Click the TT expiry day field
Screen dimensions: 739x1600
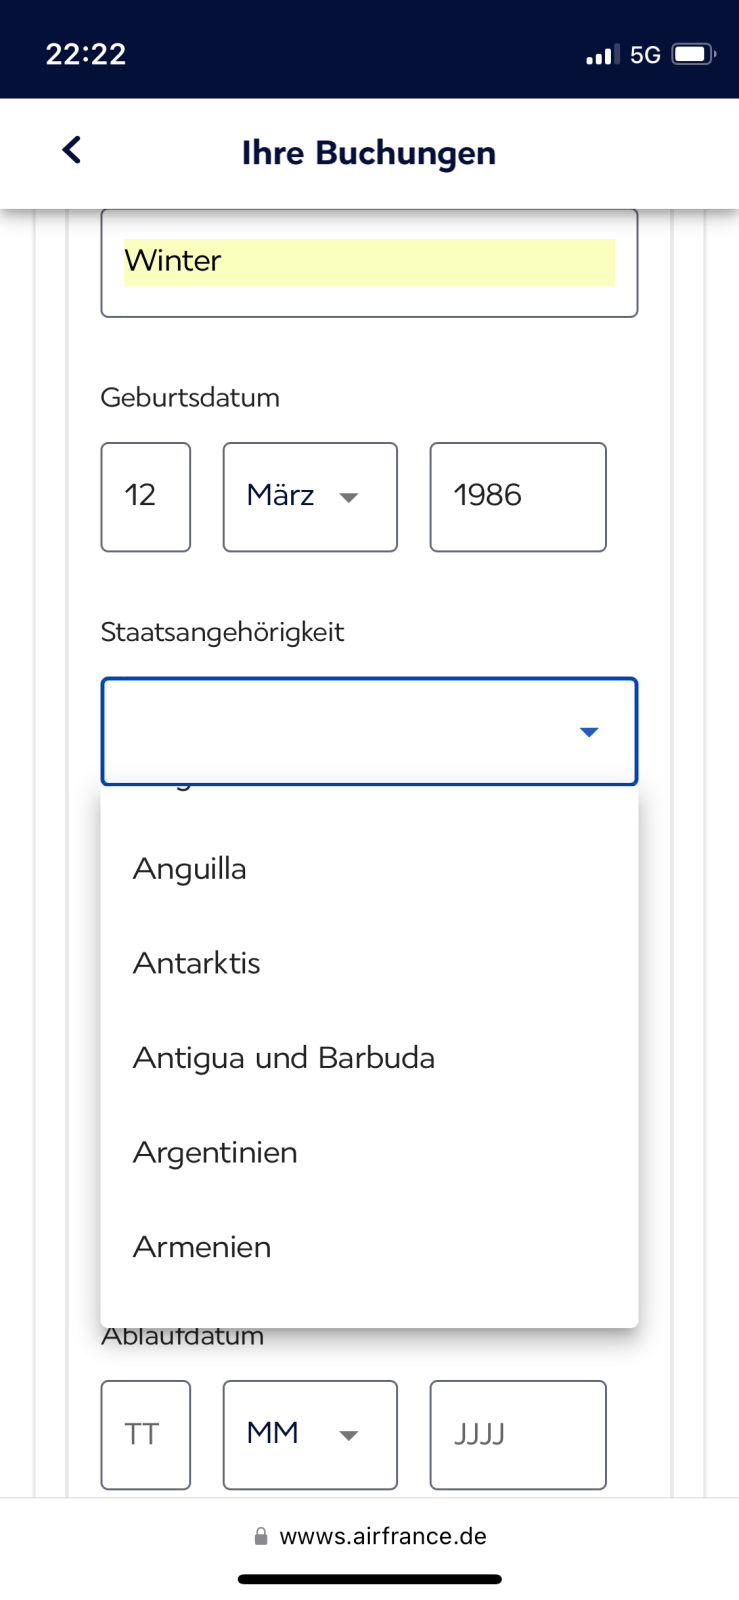tap(146, 1435)
